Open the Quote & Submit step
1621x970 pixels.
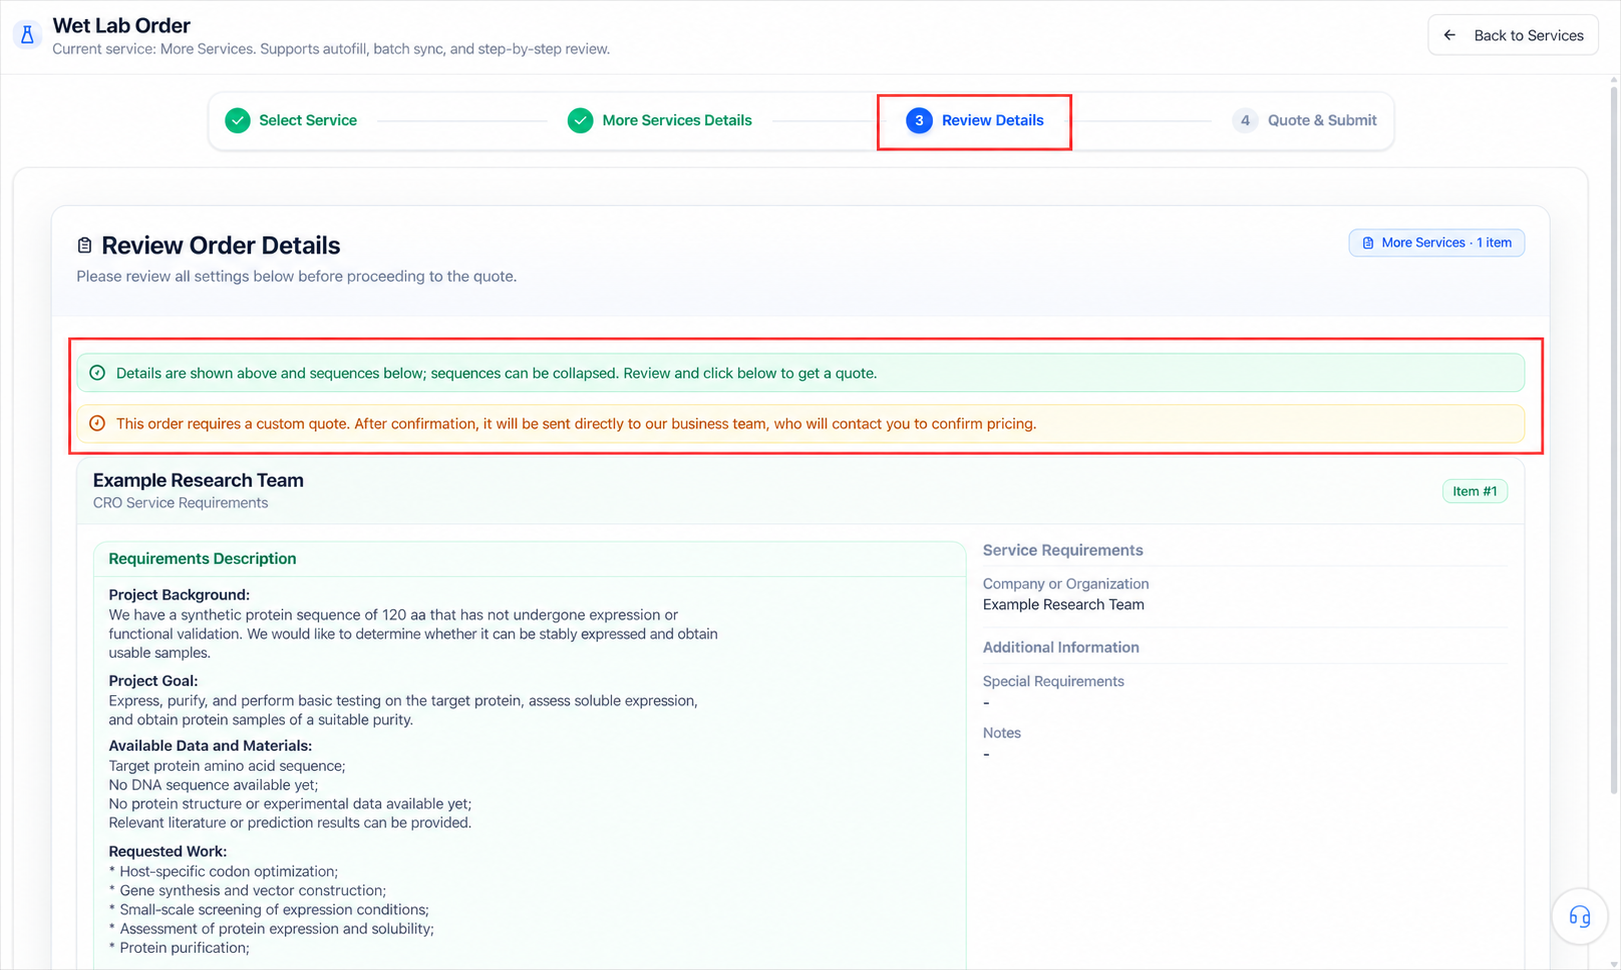click(x=1305, y=120)
